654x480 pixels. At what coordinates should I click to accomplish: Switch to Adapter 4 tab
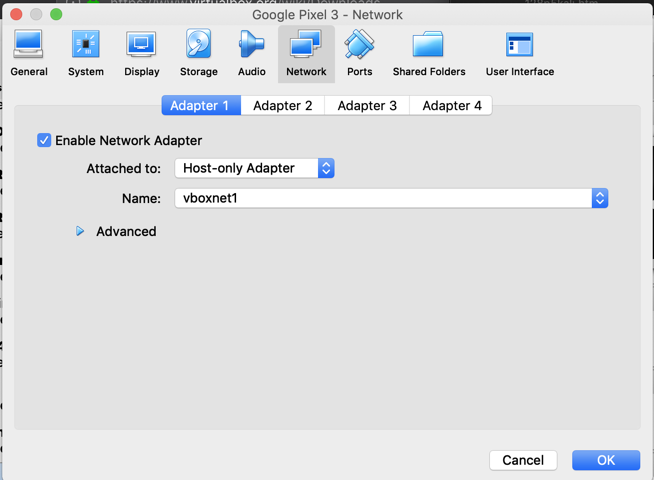coord(451,106)
